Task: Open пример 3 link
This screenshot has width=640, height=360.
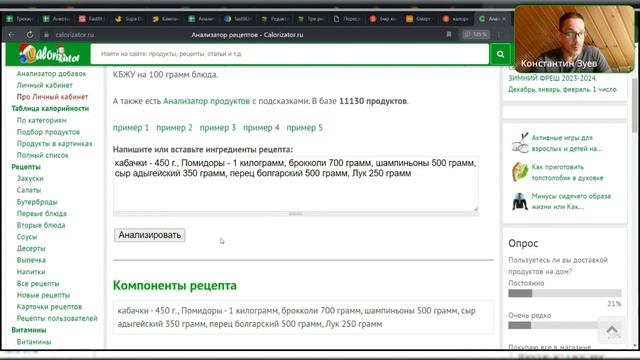Action: (x=218, y=128)
